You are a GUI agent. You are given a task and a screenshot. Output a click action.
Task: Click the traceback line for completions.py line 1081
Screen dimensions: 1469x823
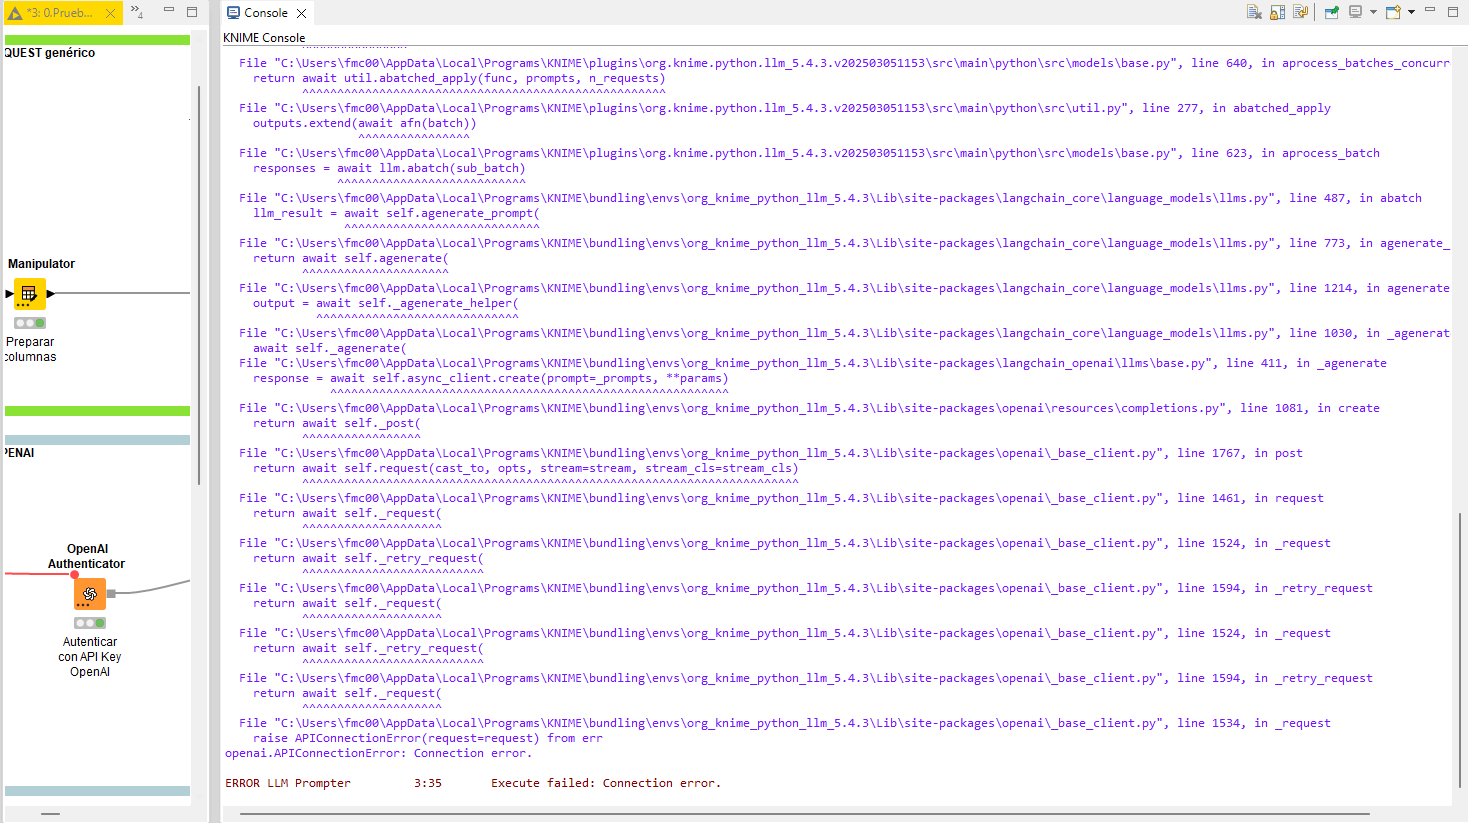809,408
